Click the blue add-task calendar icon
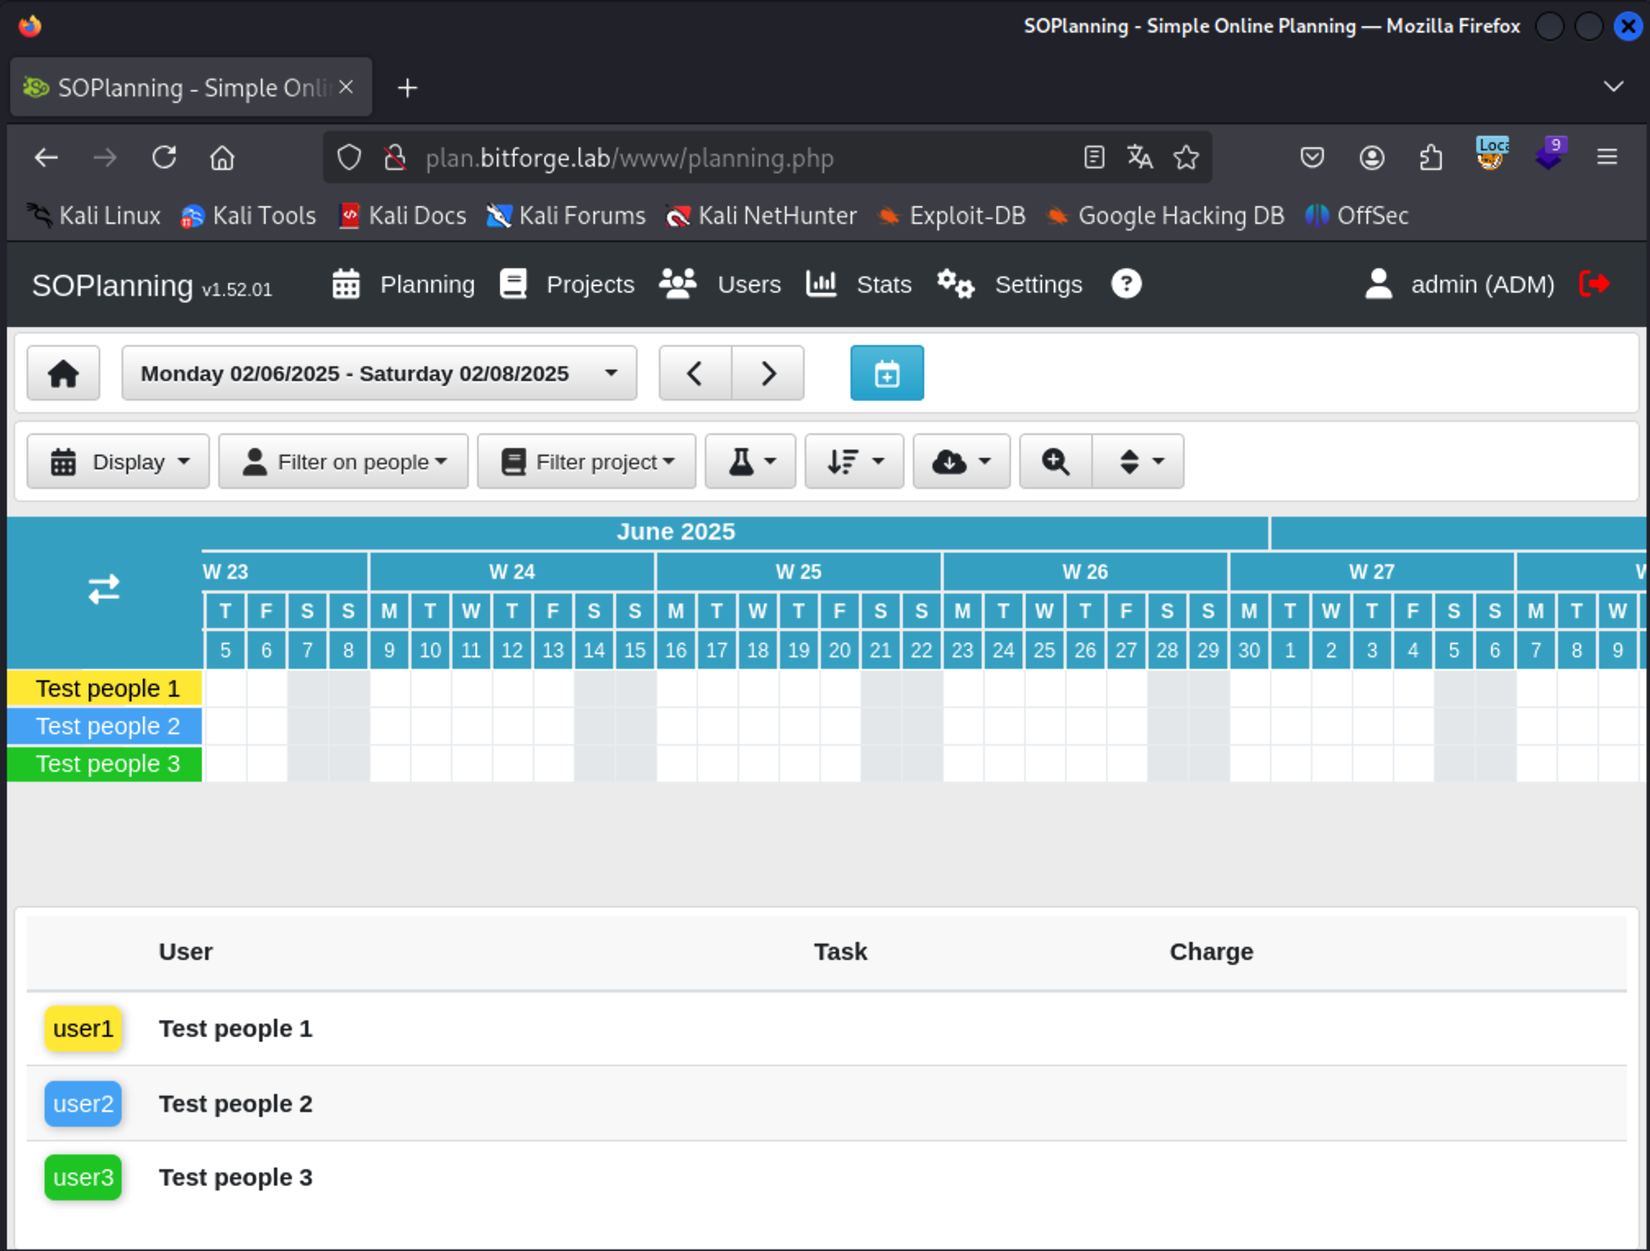Viewport: 1650px width, 1251px height. tap(886, 374)
